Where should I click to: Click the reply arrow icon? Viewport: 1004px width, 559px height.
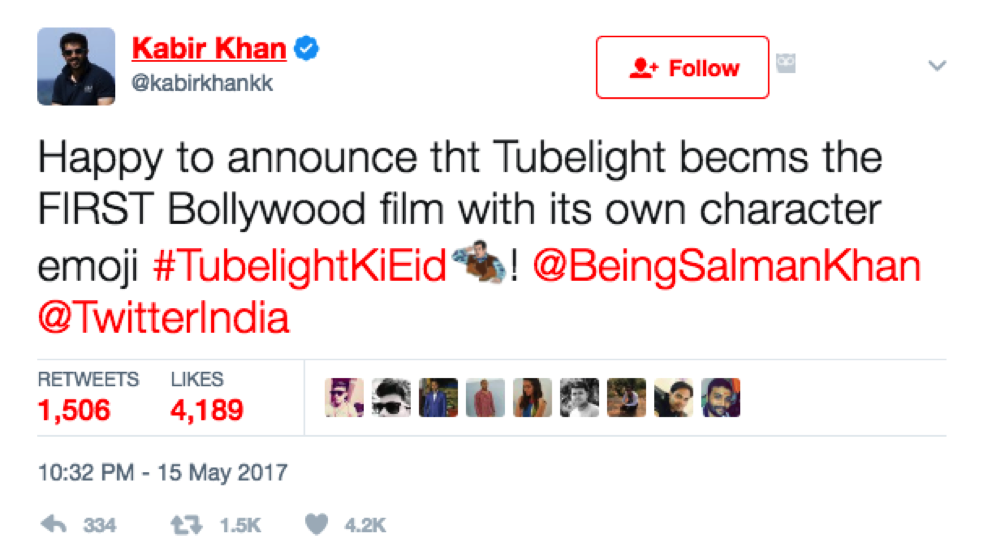click(x=54, y=524)
